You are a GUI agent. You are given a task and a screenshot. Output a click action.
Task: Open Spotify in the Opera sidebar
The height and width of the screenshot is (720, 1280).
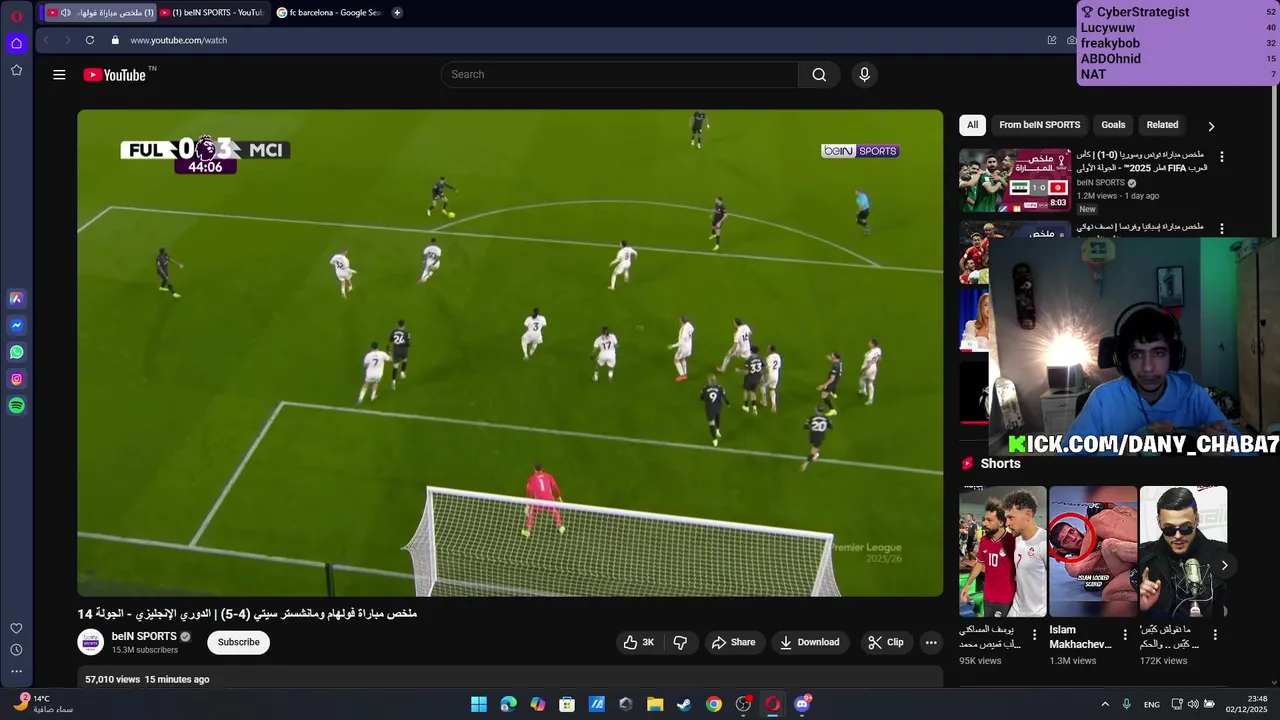click(x=16, y=406)
